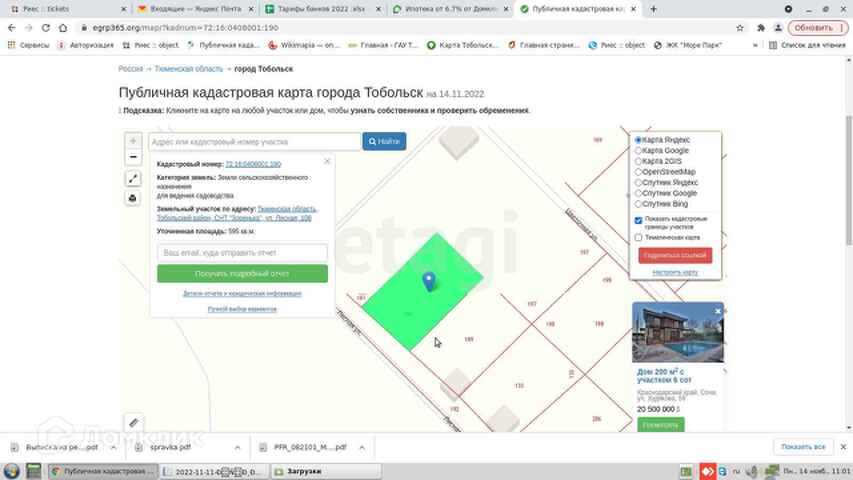Toggle fullscreen map with expand arrows icon
The image size is (853, 480).
tap(133, 179)
